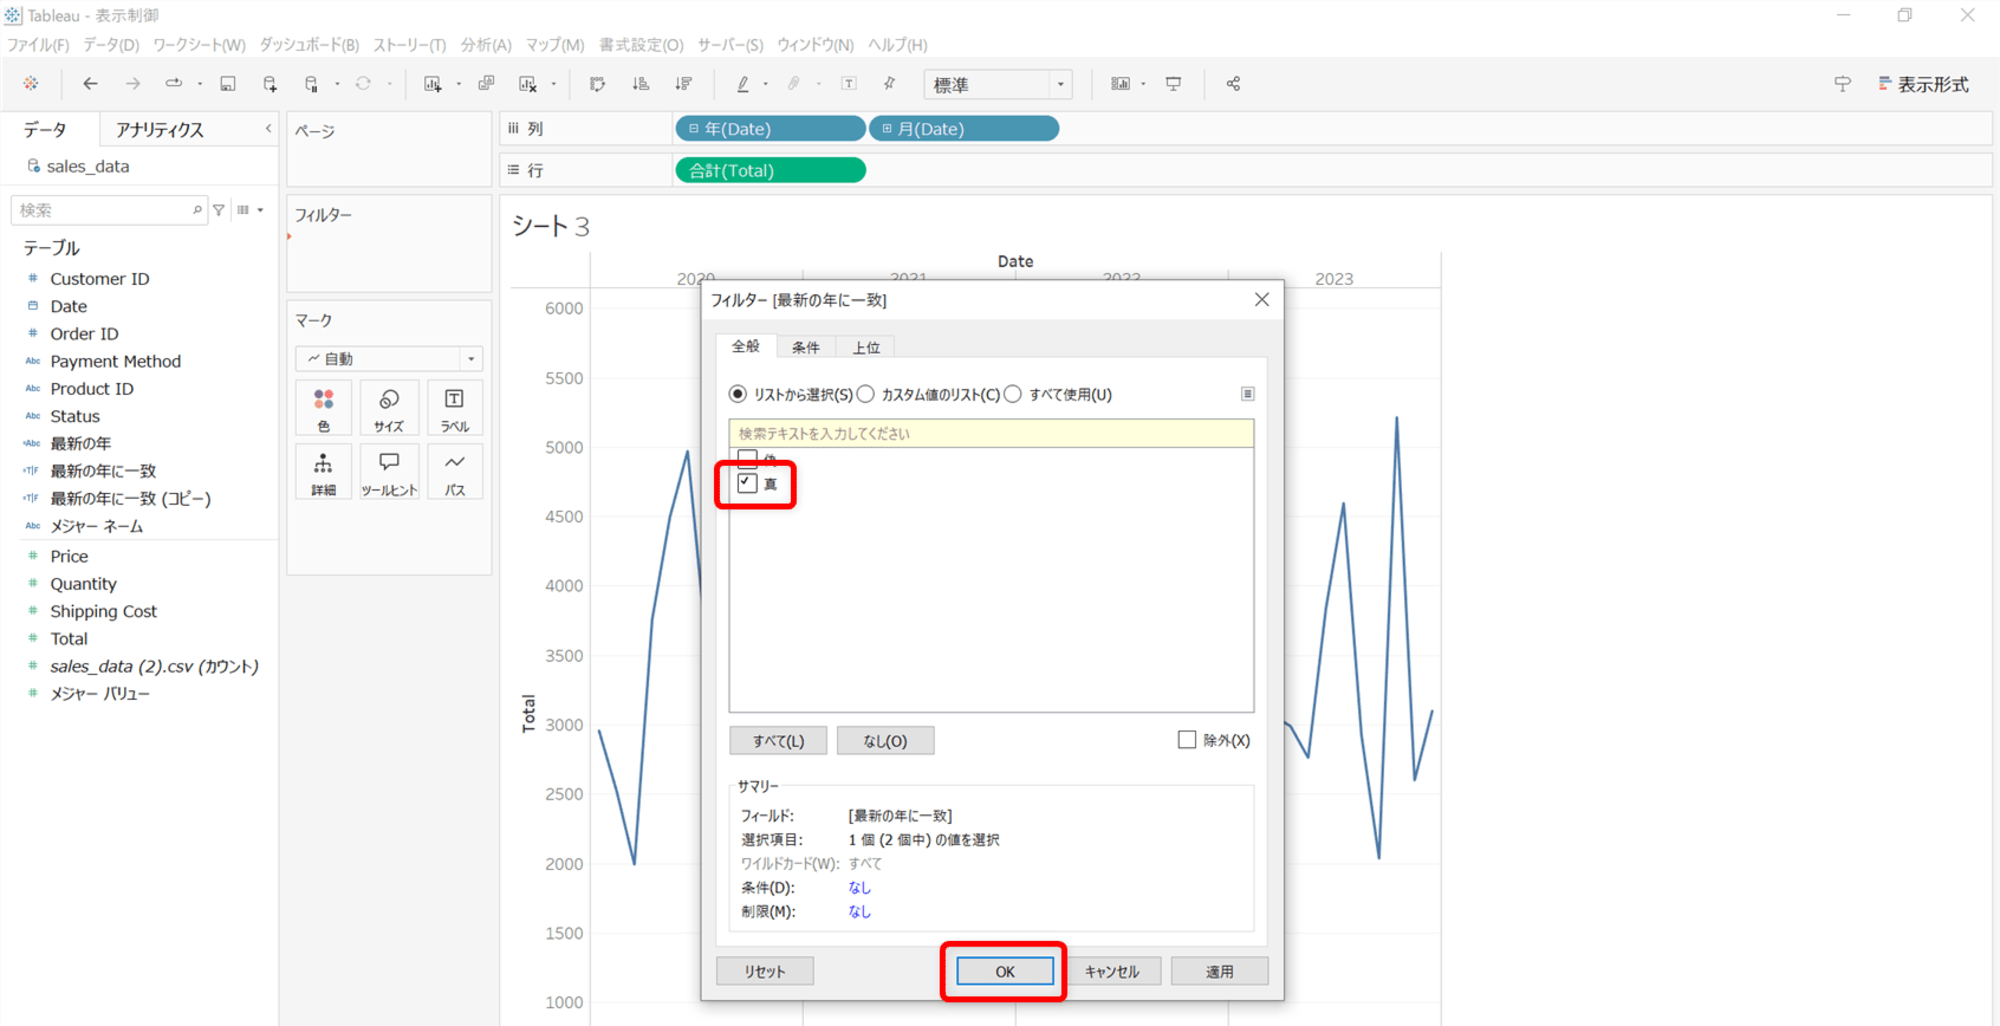Screen dimensions: 2000x1026
Task: Click the fix axes pin icon
Action: pos(889,84)
